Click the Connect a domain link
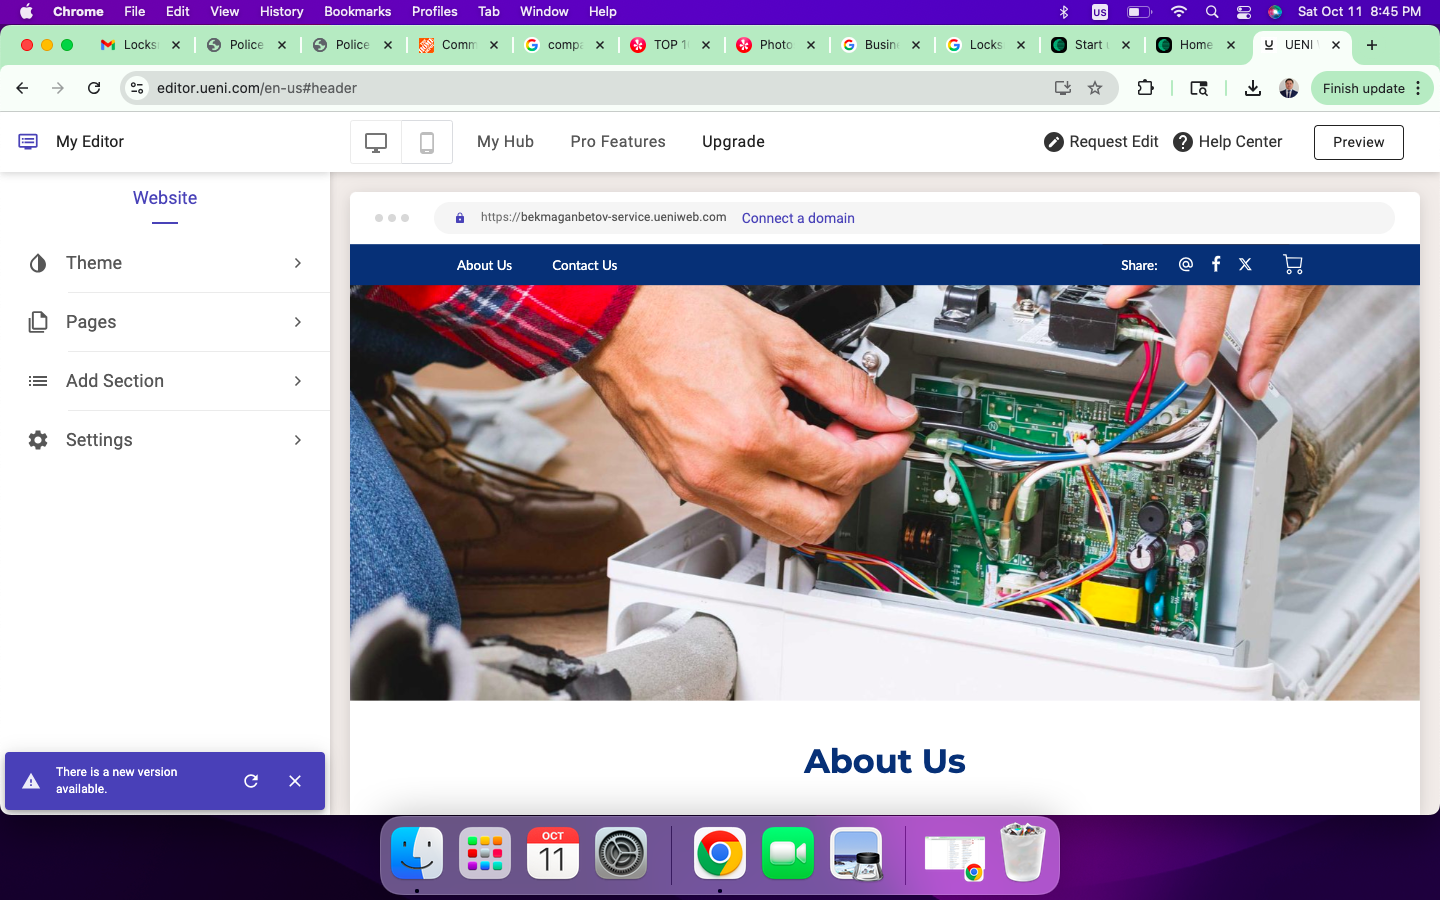Image resolution: width=1440 pixels, height=900 pixels. pyautogui.click(x=798, y=218)
